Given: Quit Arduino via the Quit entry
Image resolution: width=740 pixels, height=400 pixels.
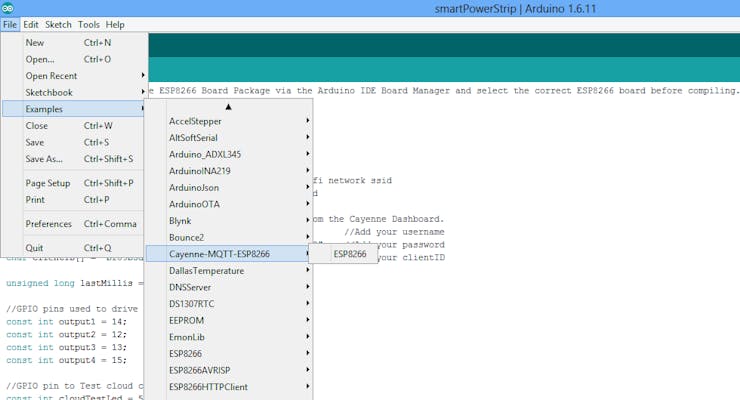Looking at the screenshot, I should point(34,248).
